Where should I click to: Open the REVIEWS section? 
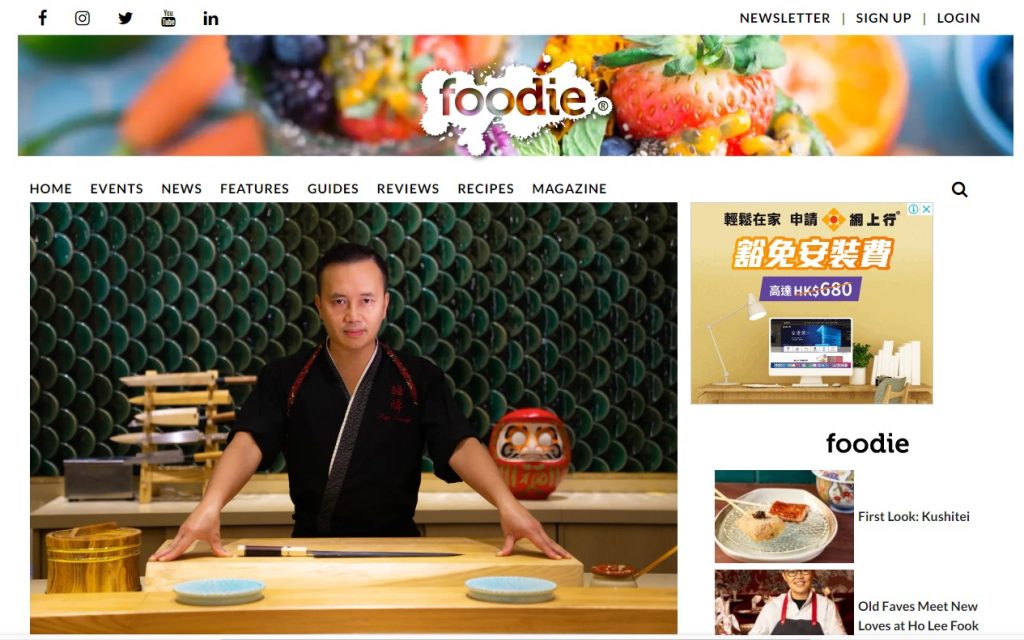[x=408, y=189]
